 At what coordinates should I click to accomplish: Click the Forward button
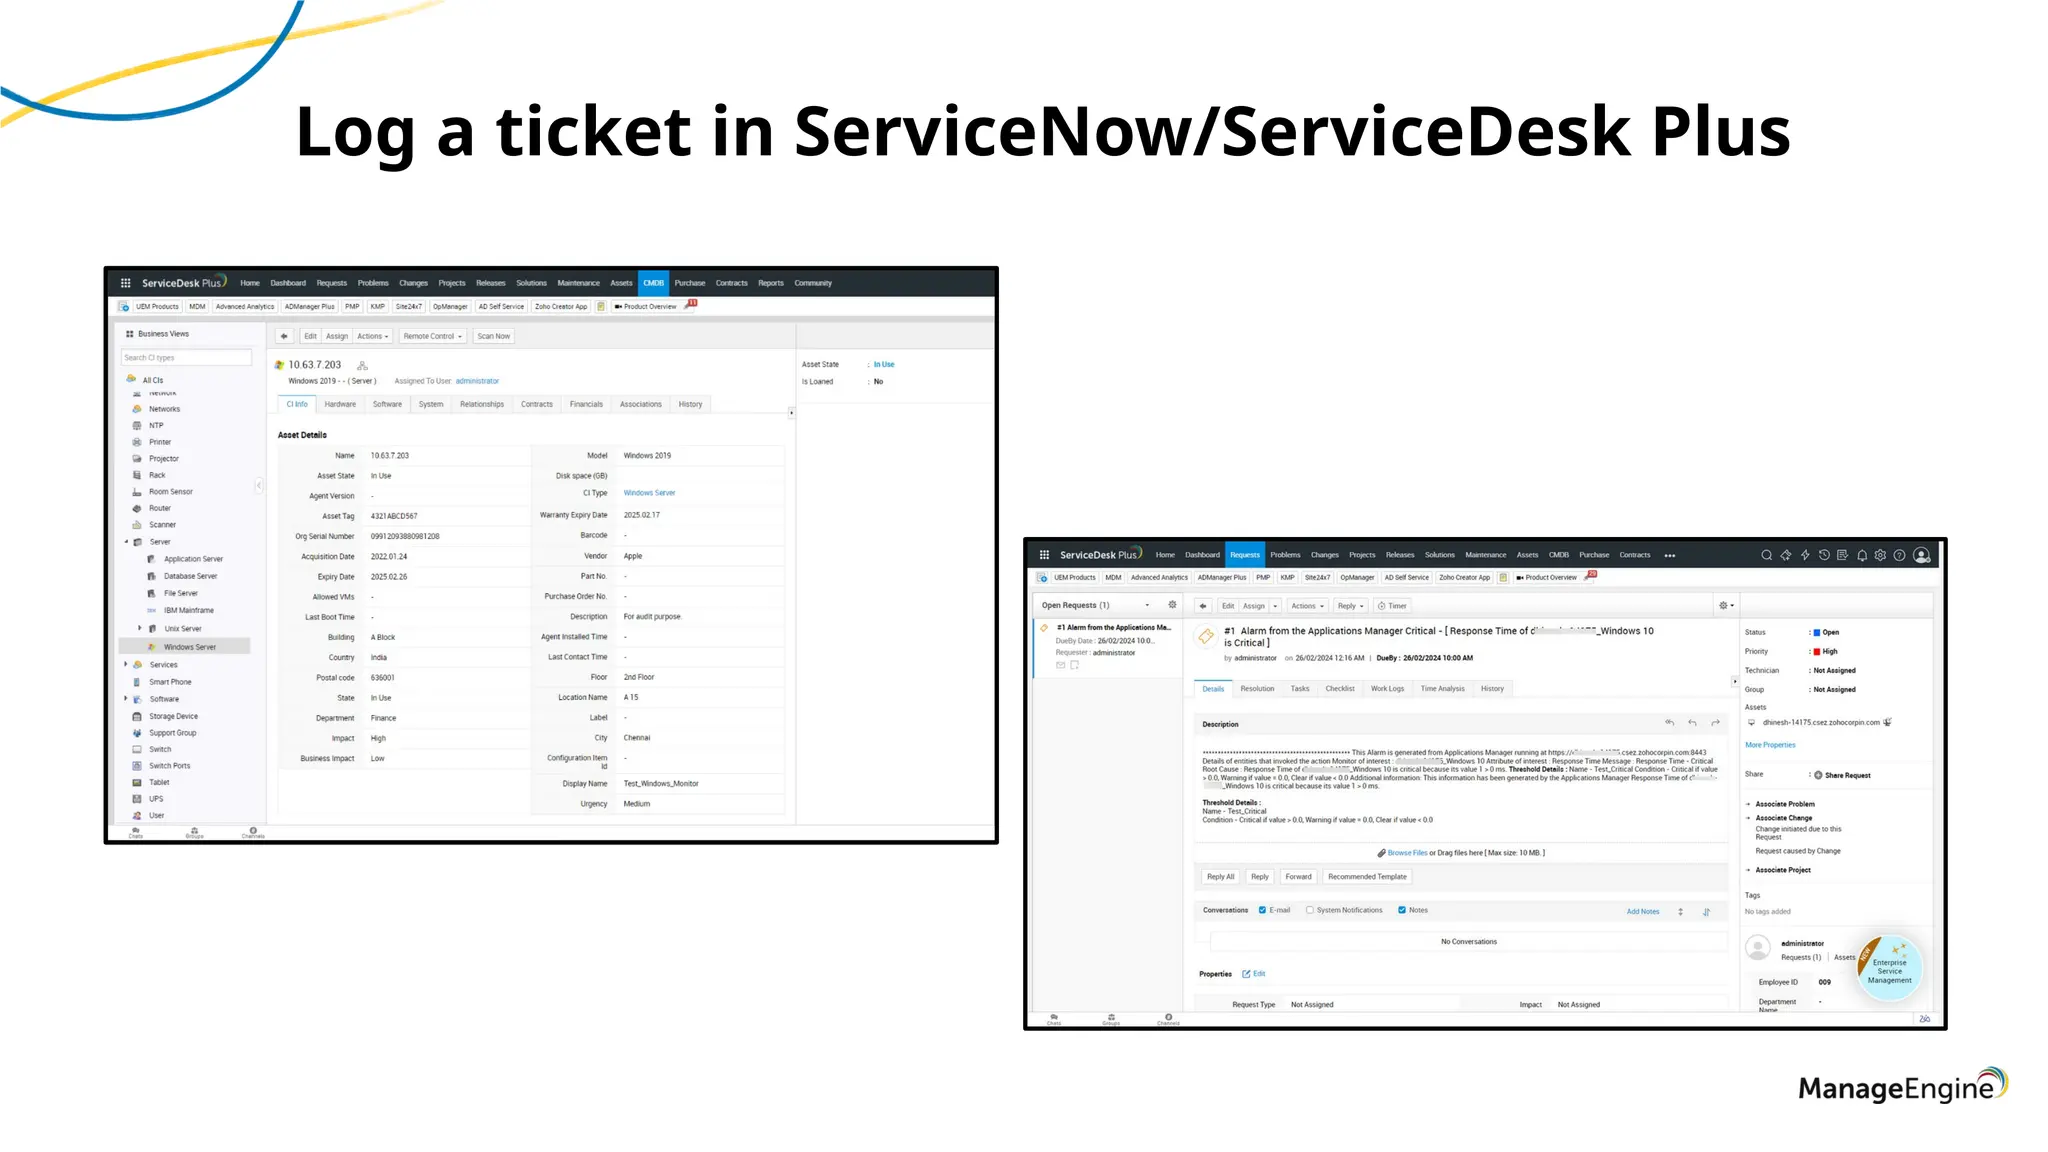tap(1298, 877)
